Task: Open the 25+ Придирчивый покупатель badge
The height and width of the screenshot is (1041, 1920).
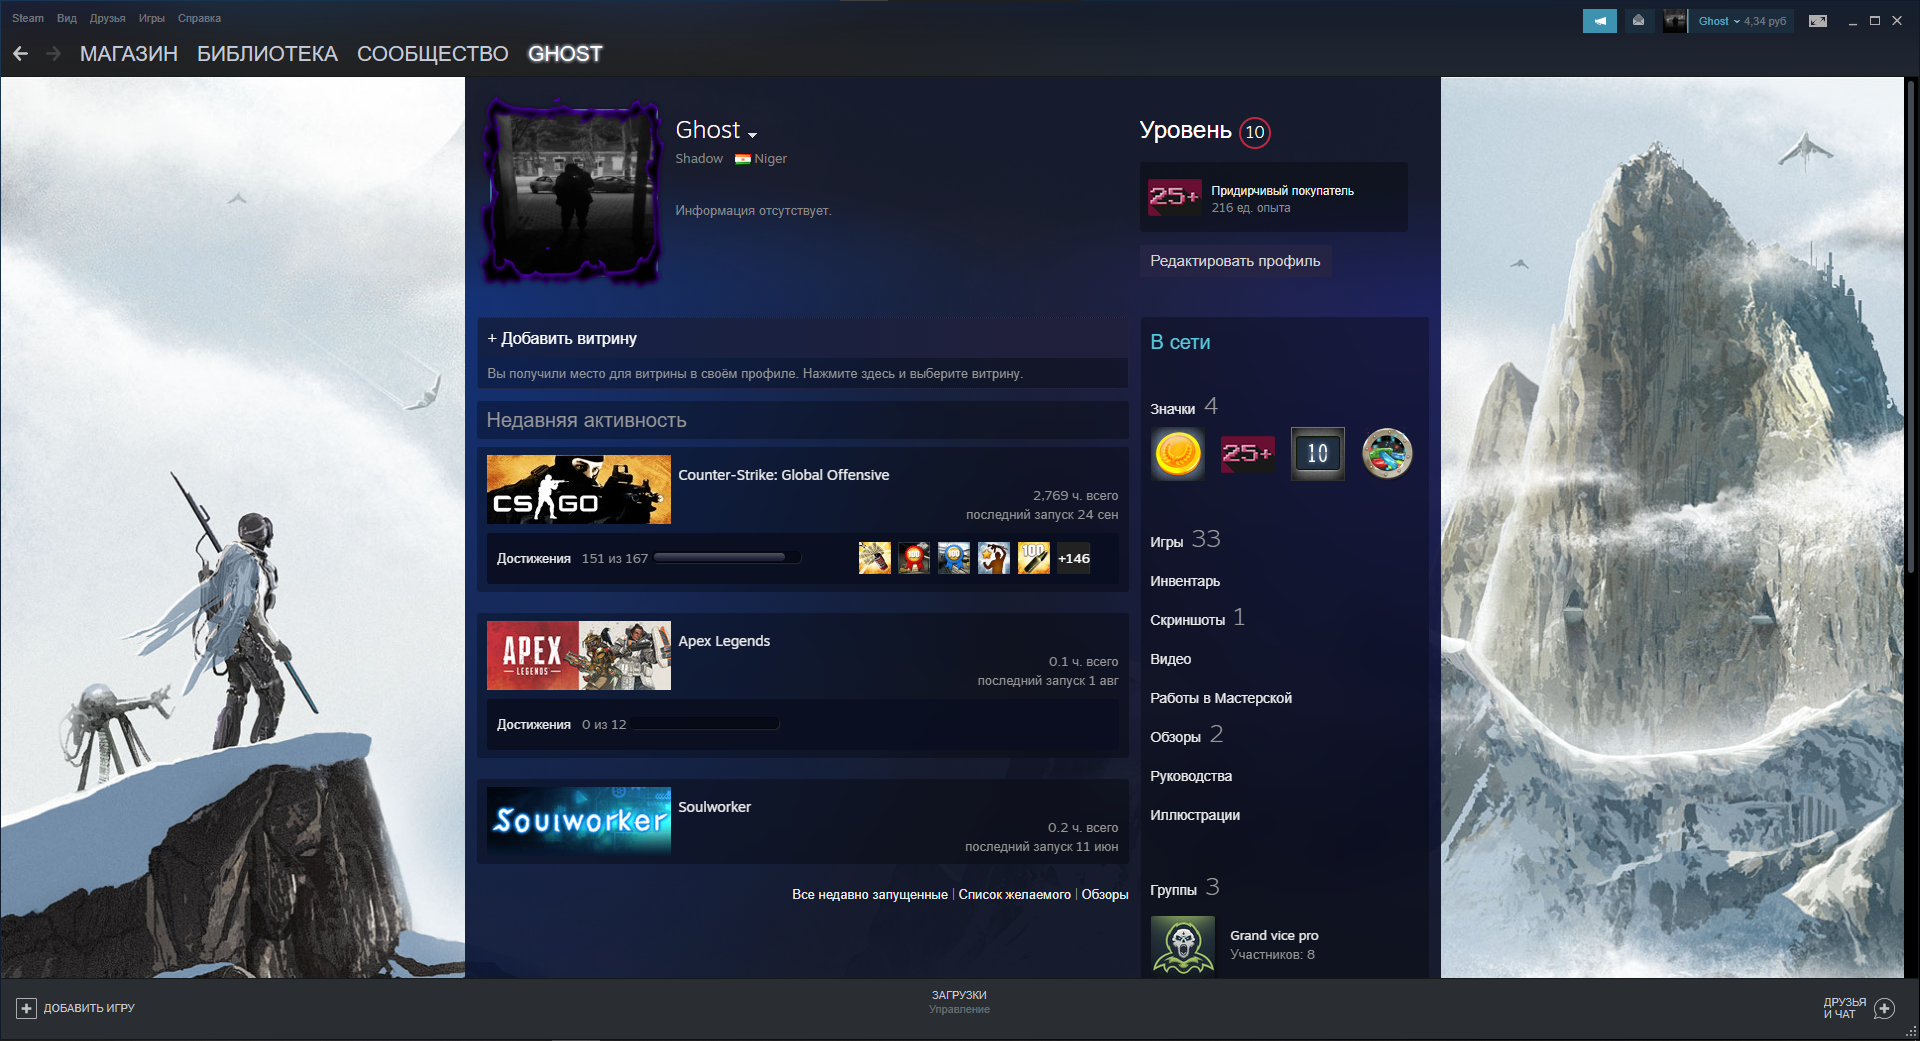Action: [x=1273, y=198]
